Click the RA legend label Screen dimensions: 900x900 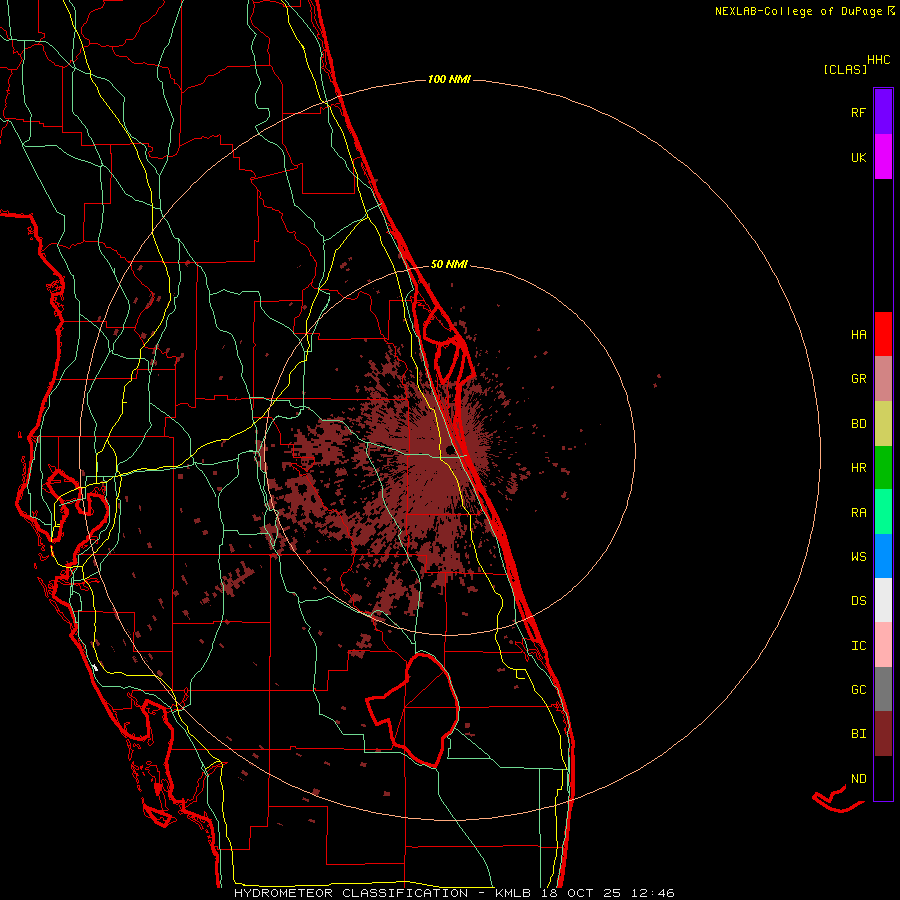pyautogui.click(x=858, y=513)
